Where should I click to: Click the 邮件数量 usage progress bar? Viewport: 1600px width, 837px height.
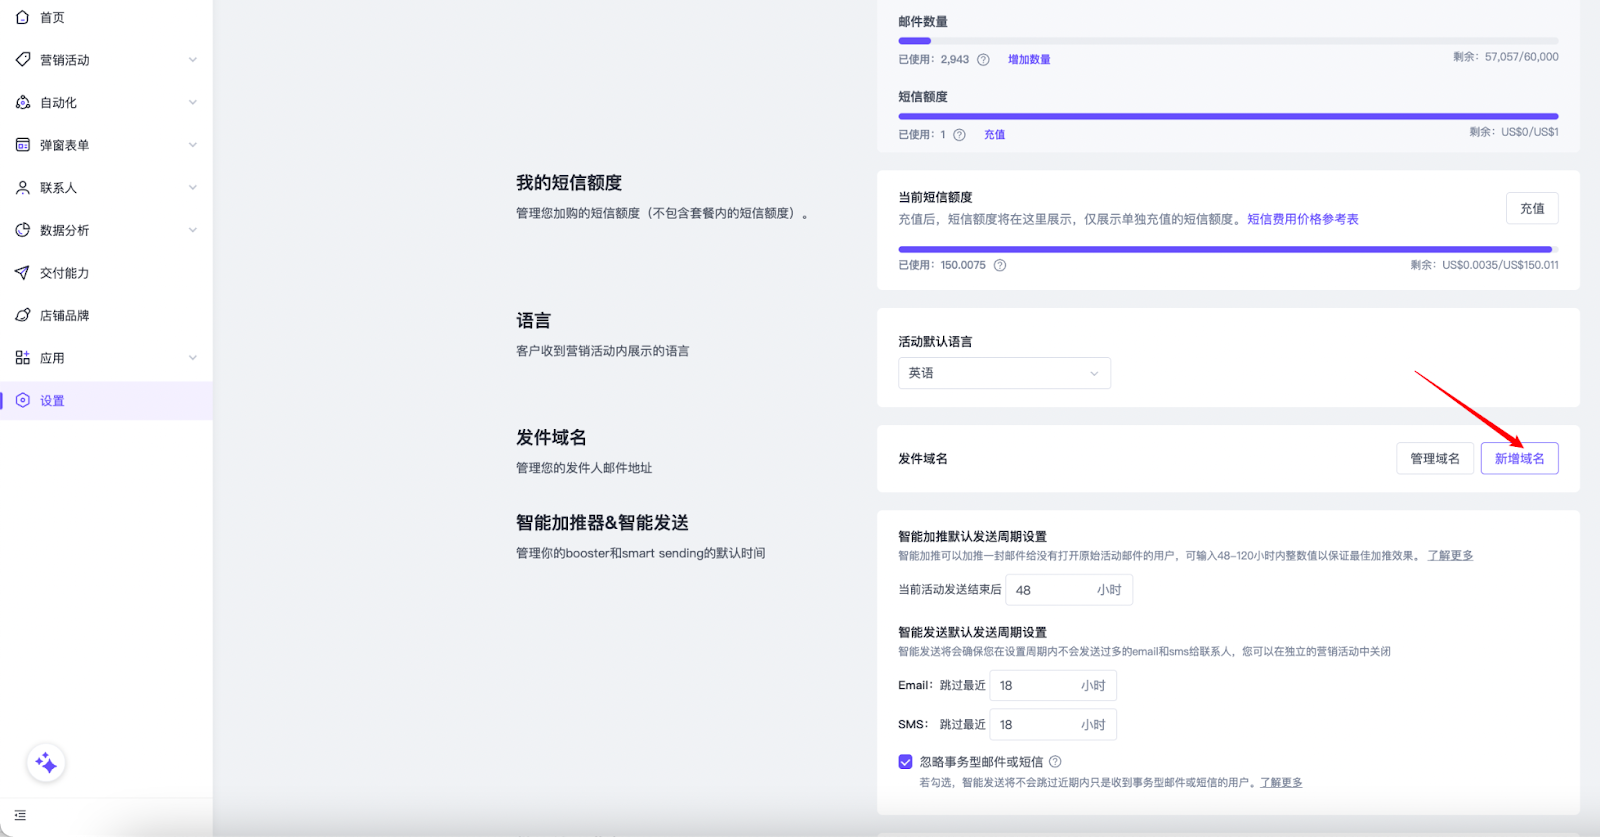[x=1227, y=41]
